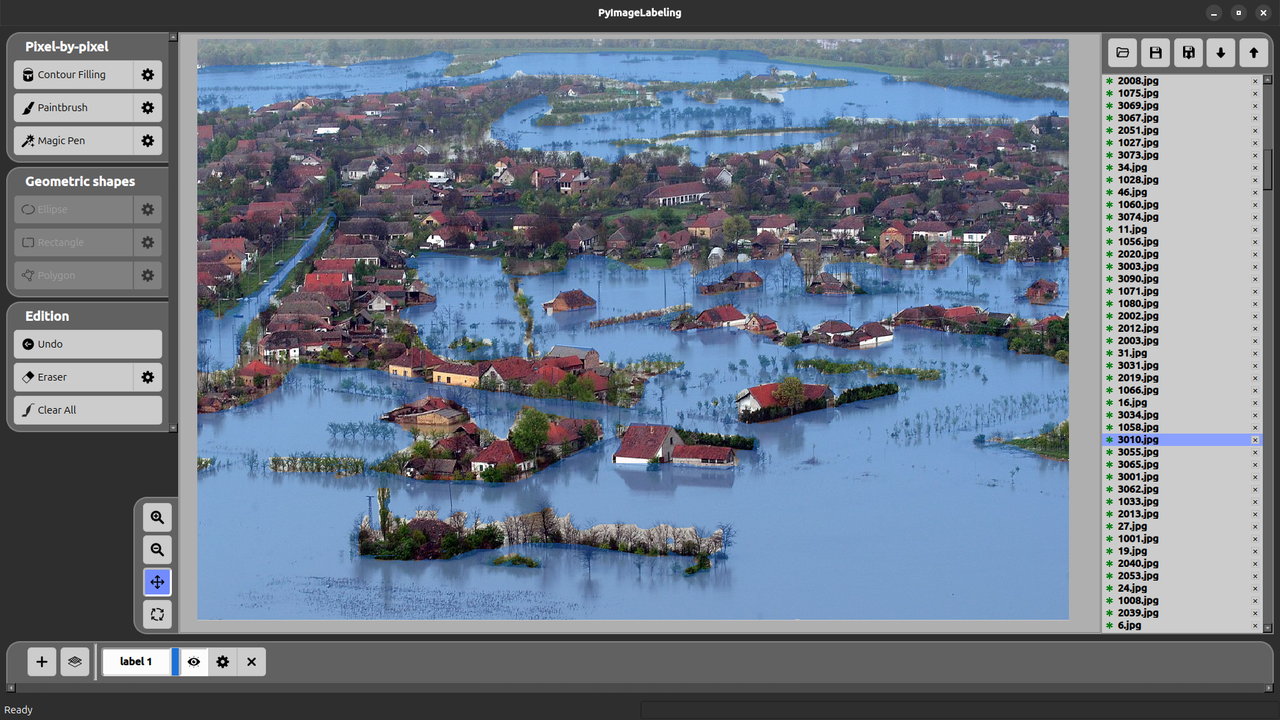Toggle all labels with the layers icon

(75, 662)
